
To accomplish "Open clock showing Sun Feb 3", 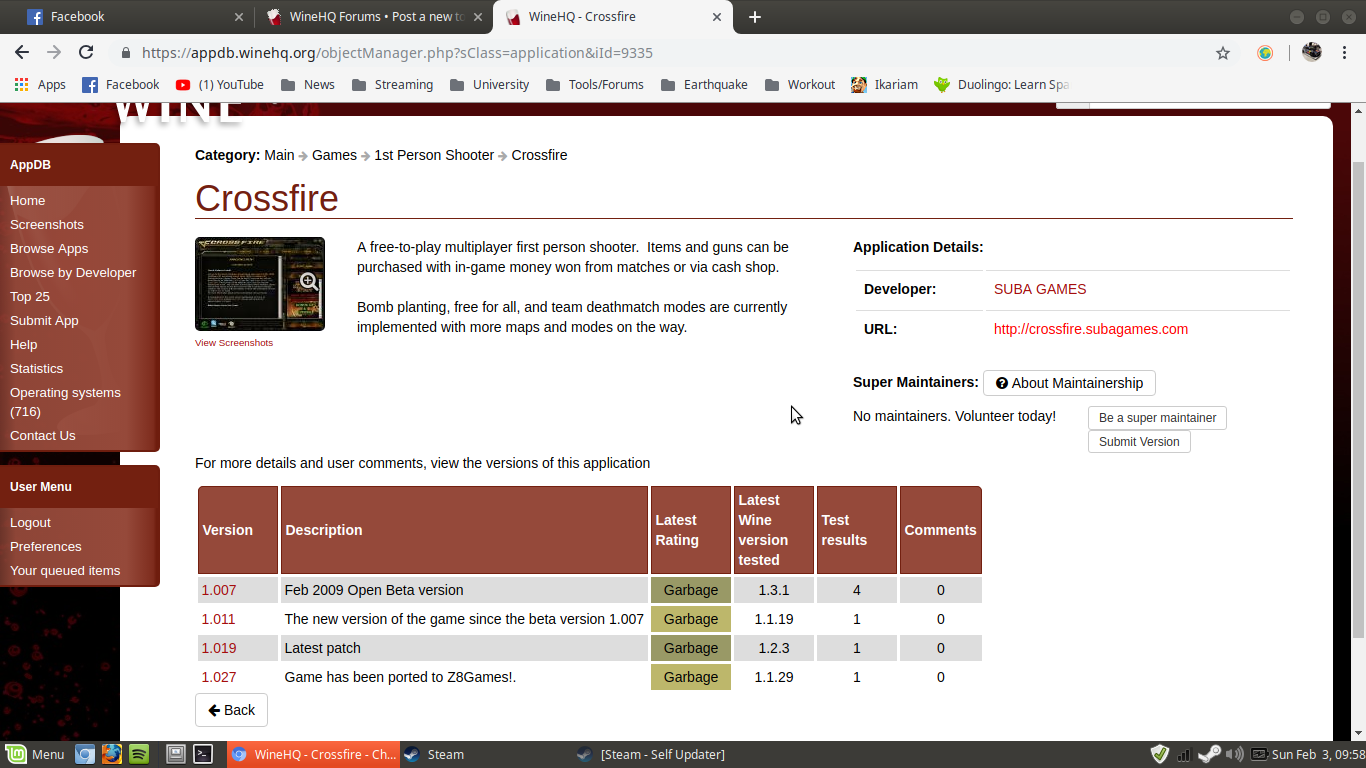I will [x=1318, y=755].
